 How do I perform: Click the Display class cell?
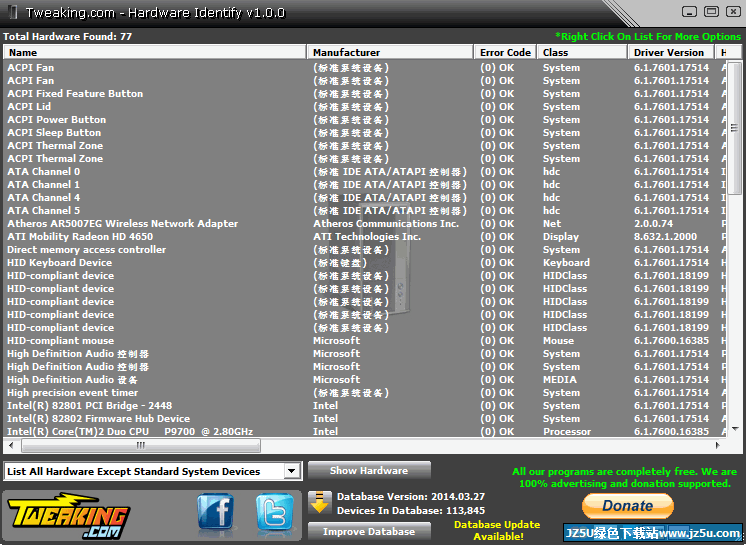[x=561, y=236]
